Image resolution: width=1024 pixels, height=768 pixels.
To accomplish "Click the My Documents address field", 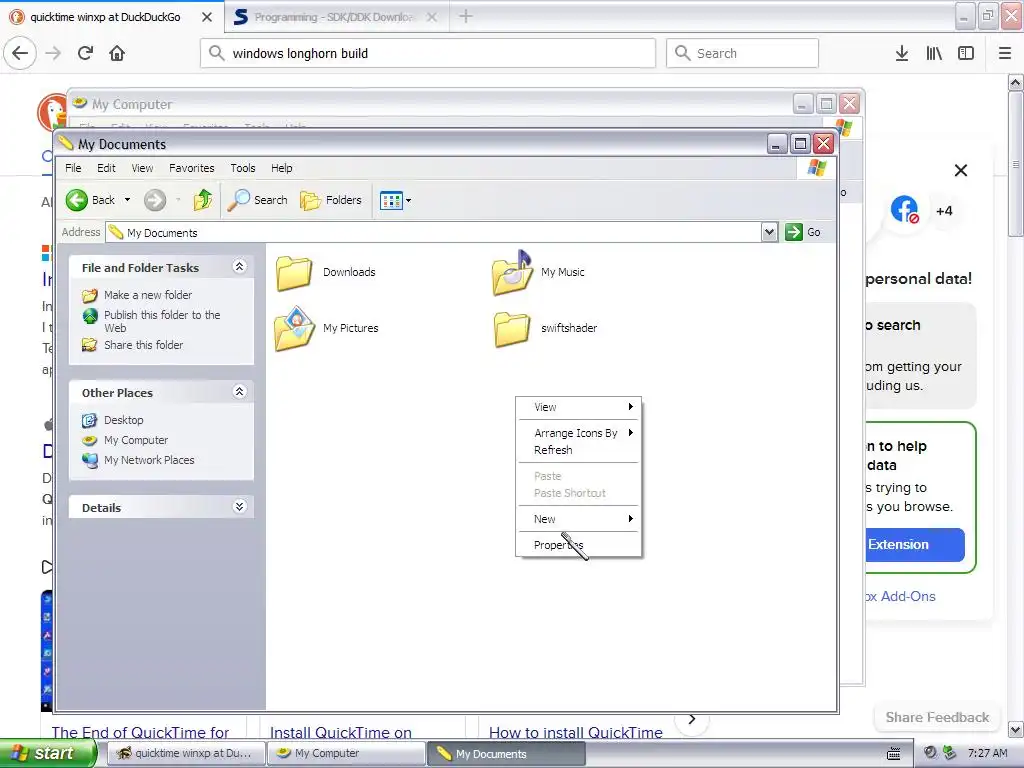I will tap(434, 232).
